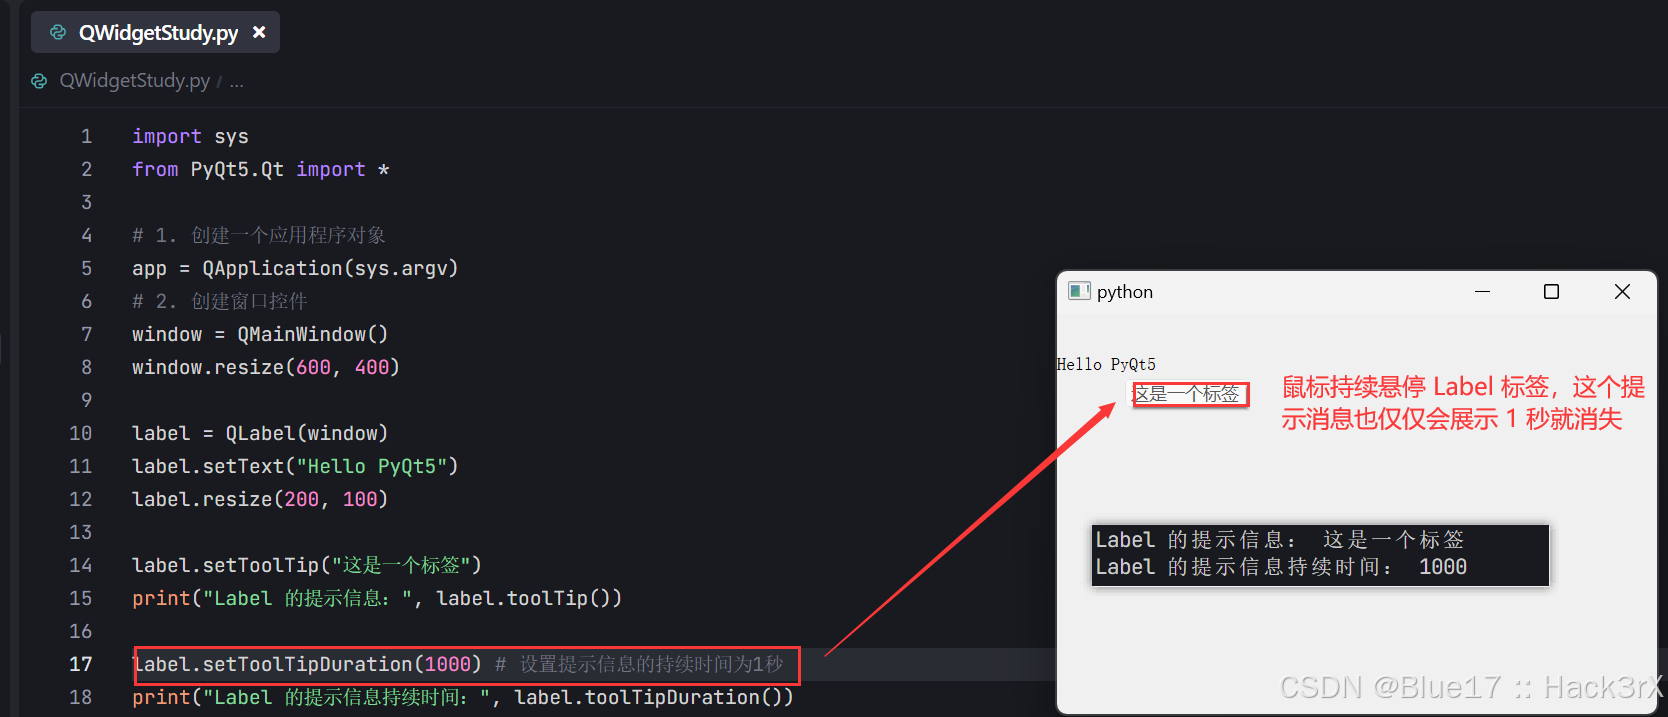Click line number 10 in the gutter
The width and height of the screenshot is (1668, 717).
click(81, 433)
